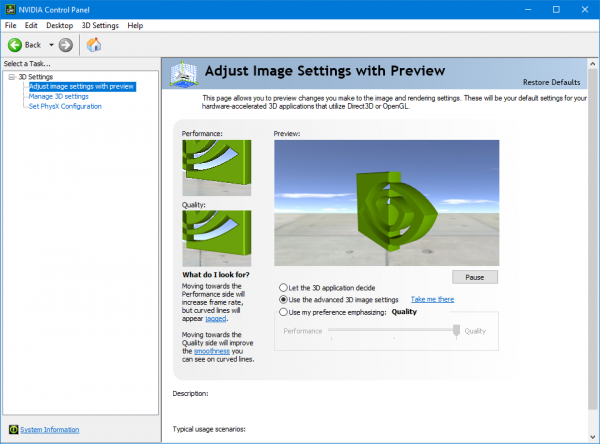Open the Back history dropdown arrow
Image resolution: width=600 pixels, height=444 pixels.
(x=51, y=45)
